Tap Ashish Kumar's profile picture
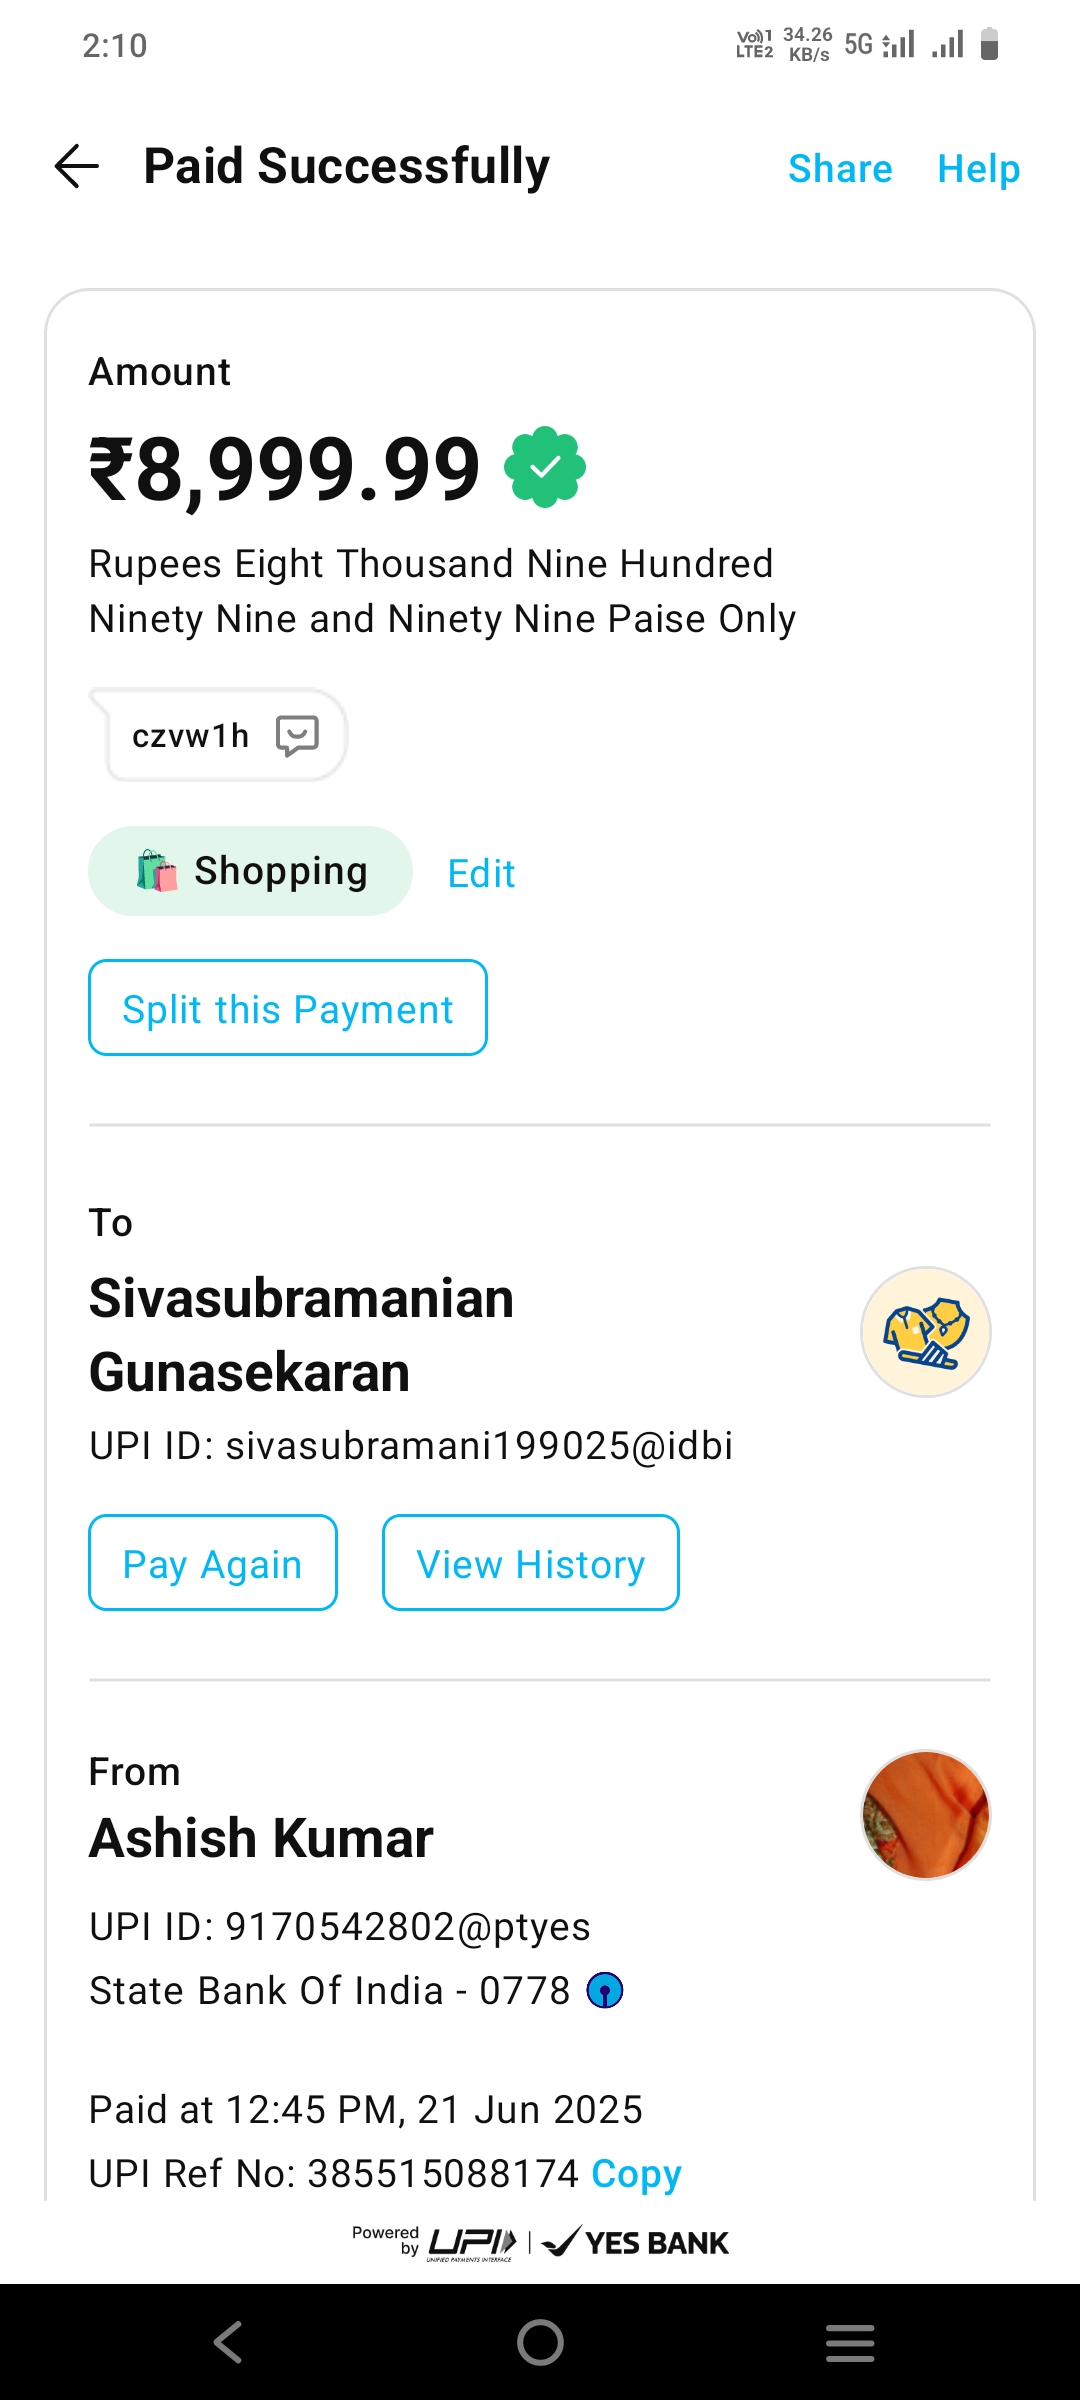 [925, 1815]
